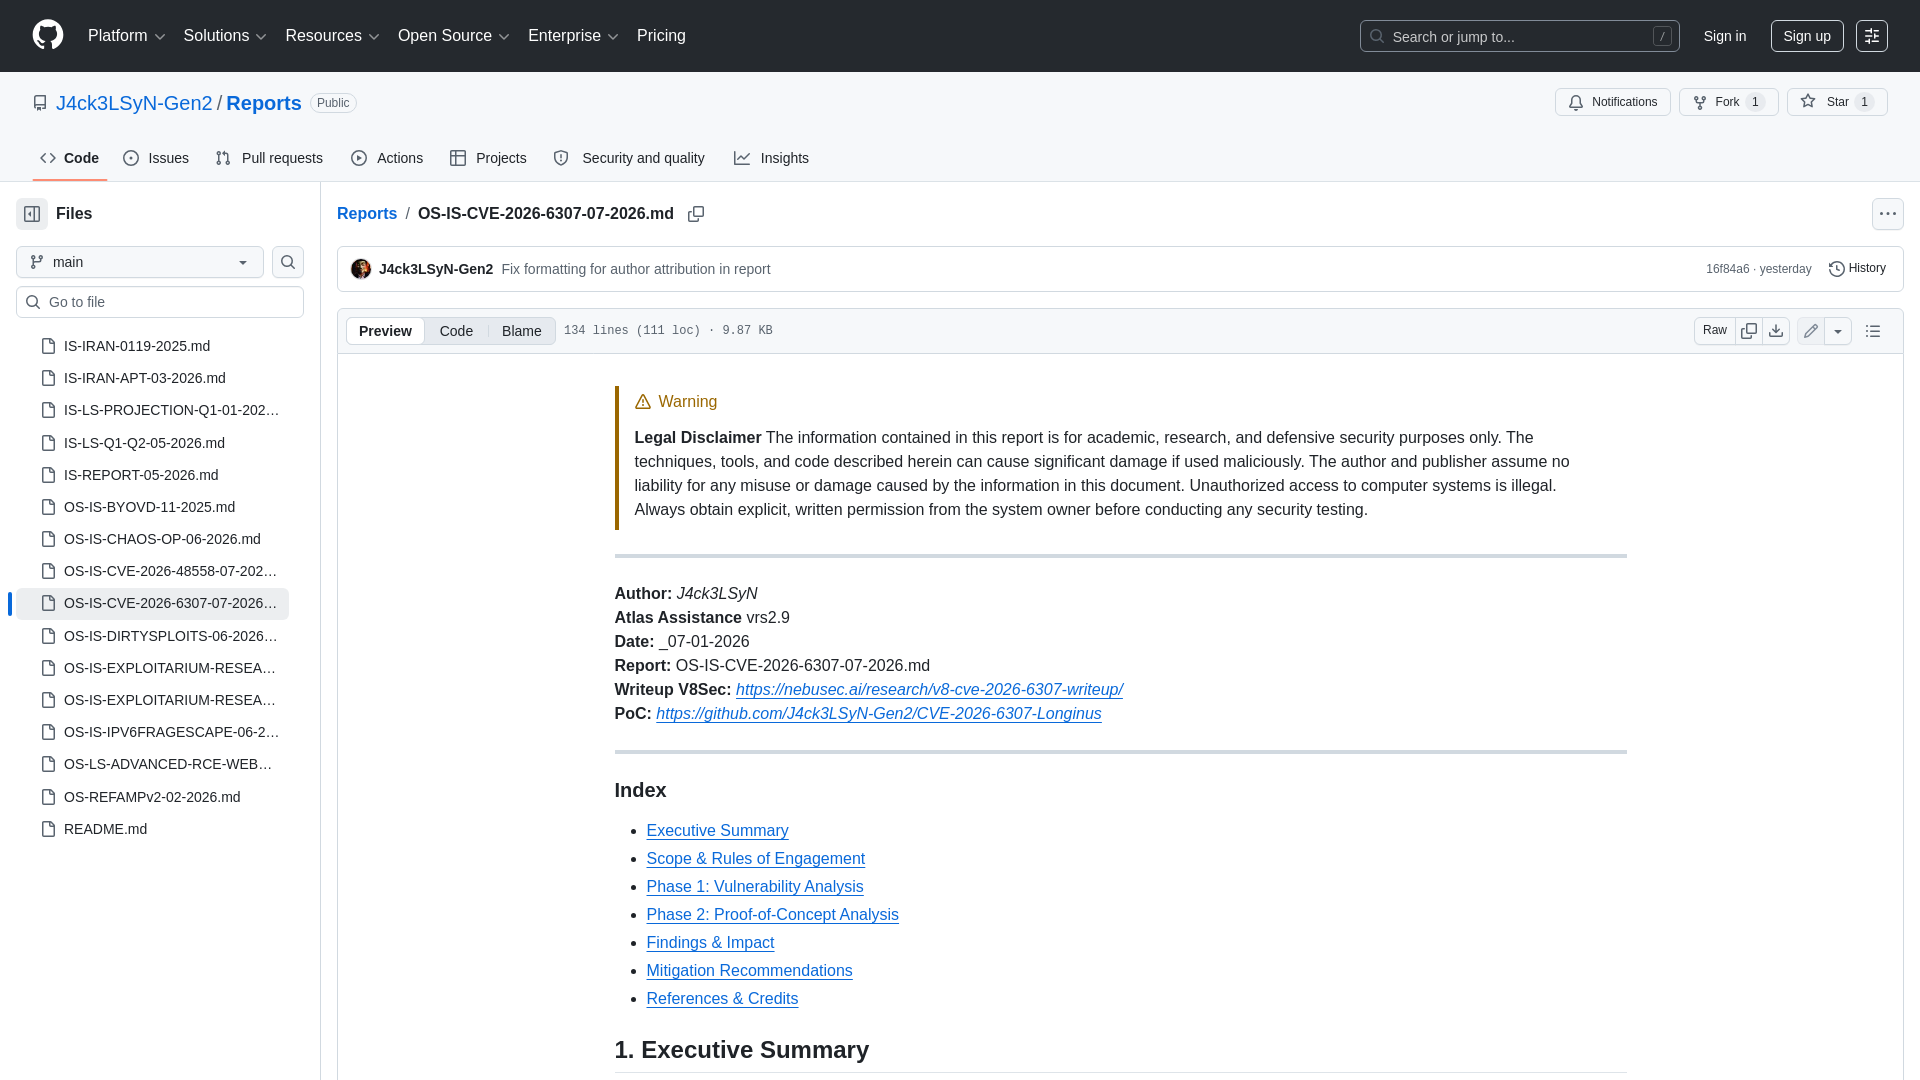Open the outline list icon
The width and height of the screenshot is (1920, 1080).
coord(1873,331)
